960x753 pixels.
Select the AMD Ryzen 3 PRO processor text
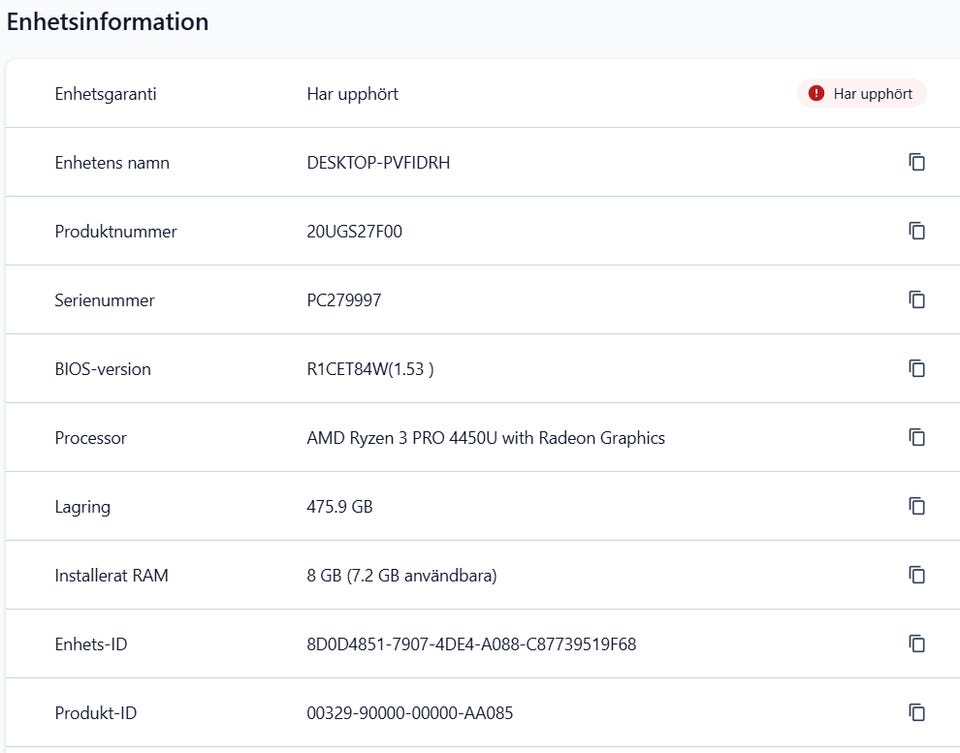485,438
